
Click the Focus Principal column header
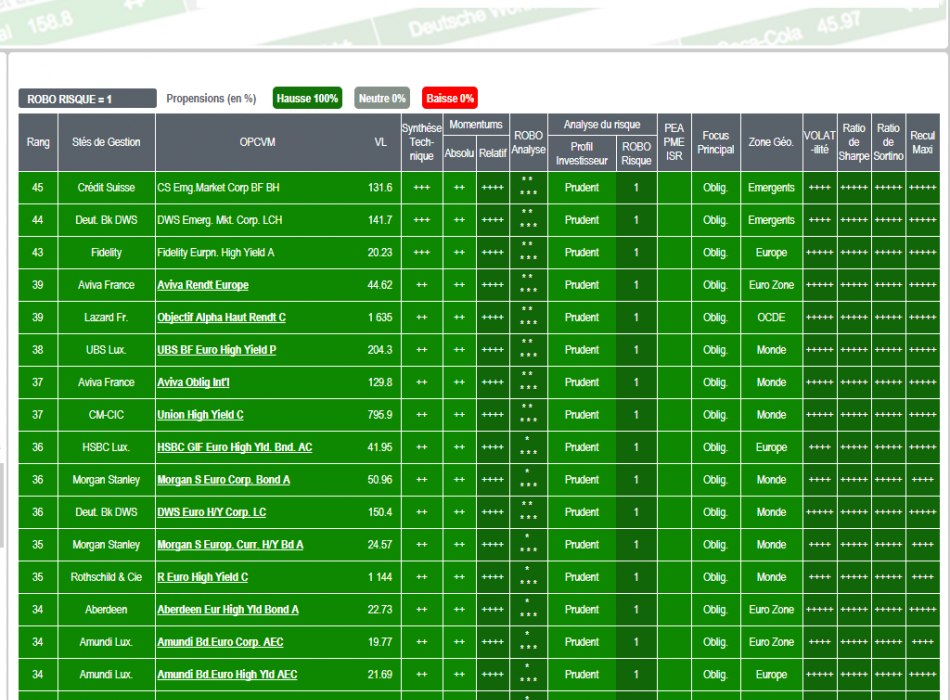pyautogui.click(x=716, y=142)
